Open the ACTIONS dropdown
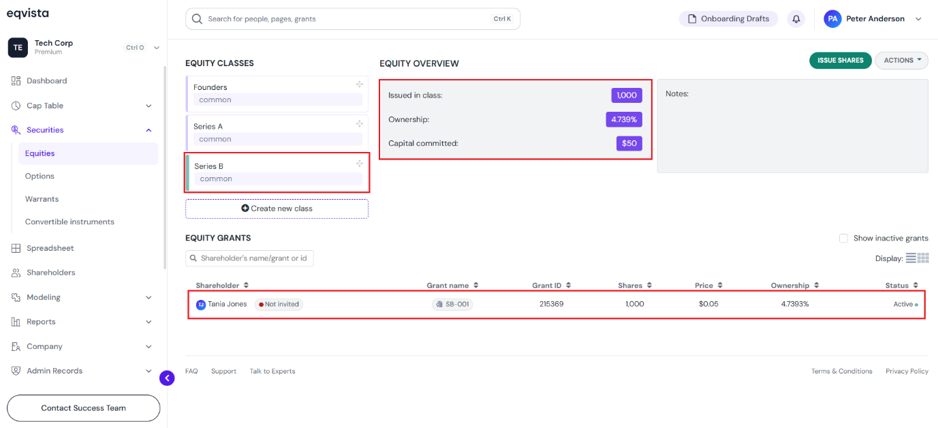Image resolution: width=938 pixels, height=428 pixels. coord(902,60)
